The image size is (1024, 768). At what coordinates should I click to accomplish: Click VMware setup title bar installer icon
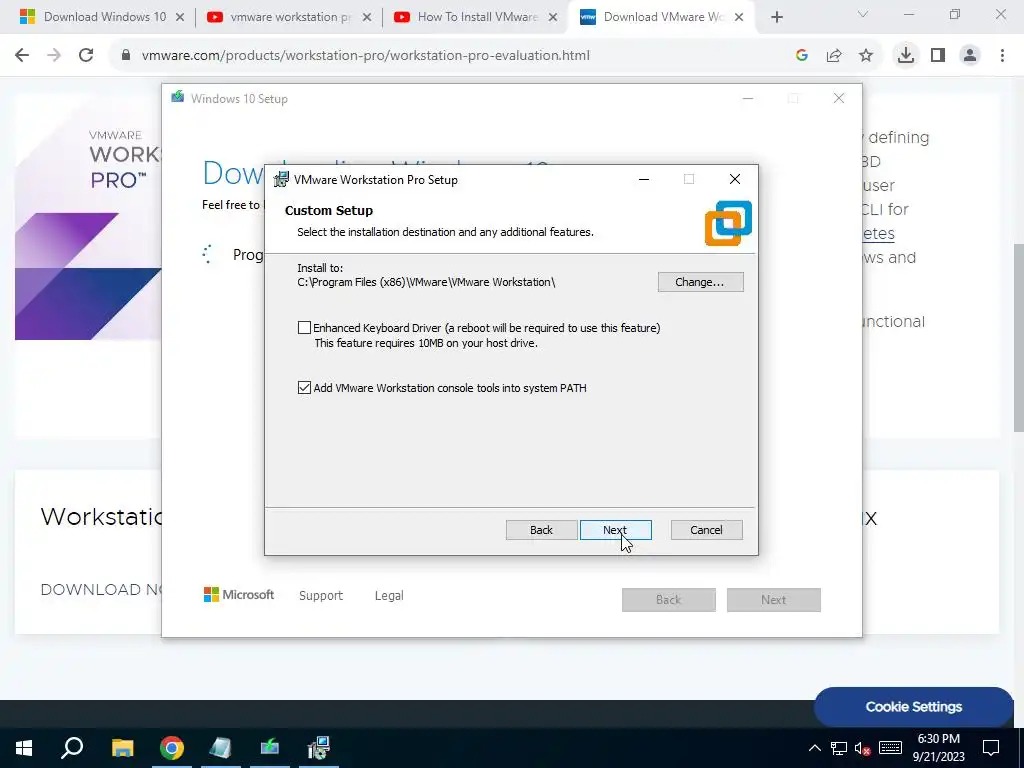pyautogui.click(x=281, y=180)
